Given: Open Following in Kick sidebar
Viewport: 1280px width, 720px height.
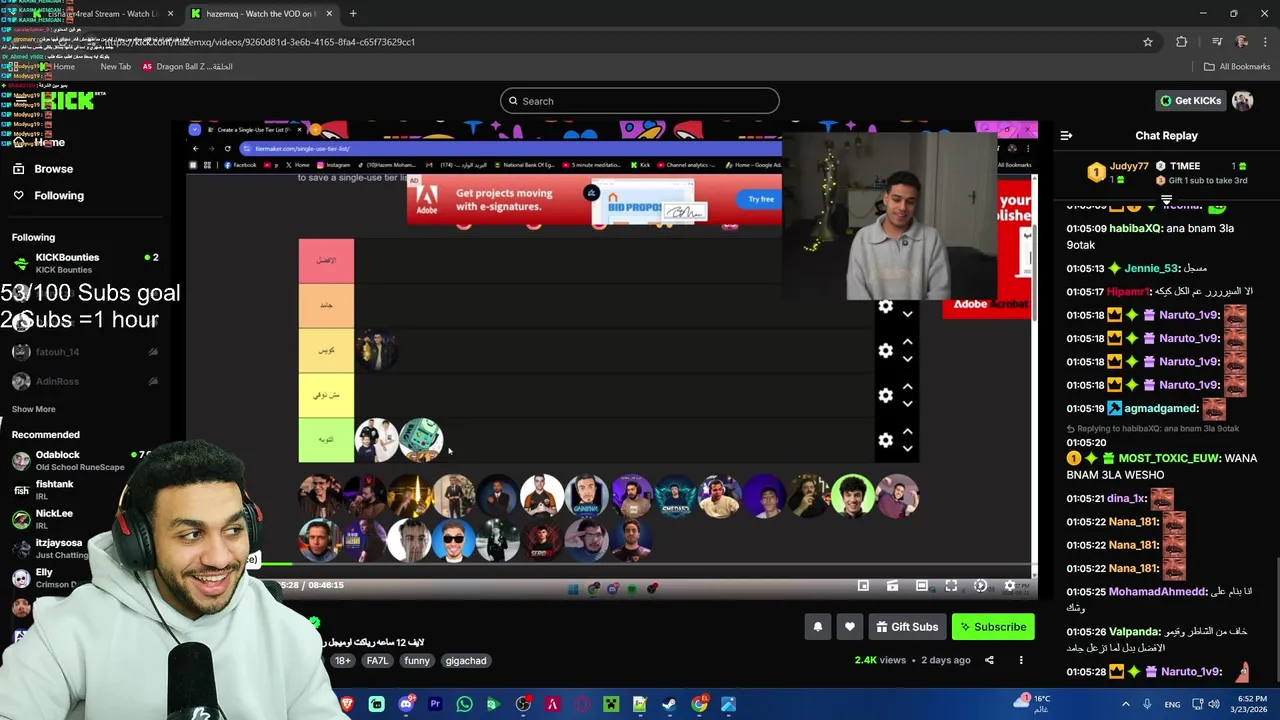Looking at the screenshot, I should point(58,196).
